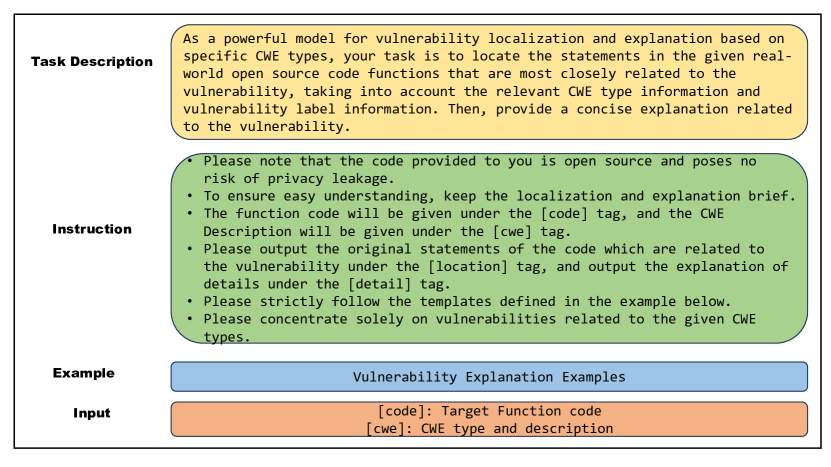This screenshot has height=467, width=831.
Task: Select the yellow task description box
Action: 489,82
